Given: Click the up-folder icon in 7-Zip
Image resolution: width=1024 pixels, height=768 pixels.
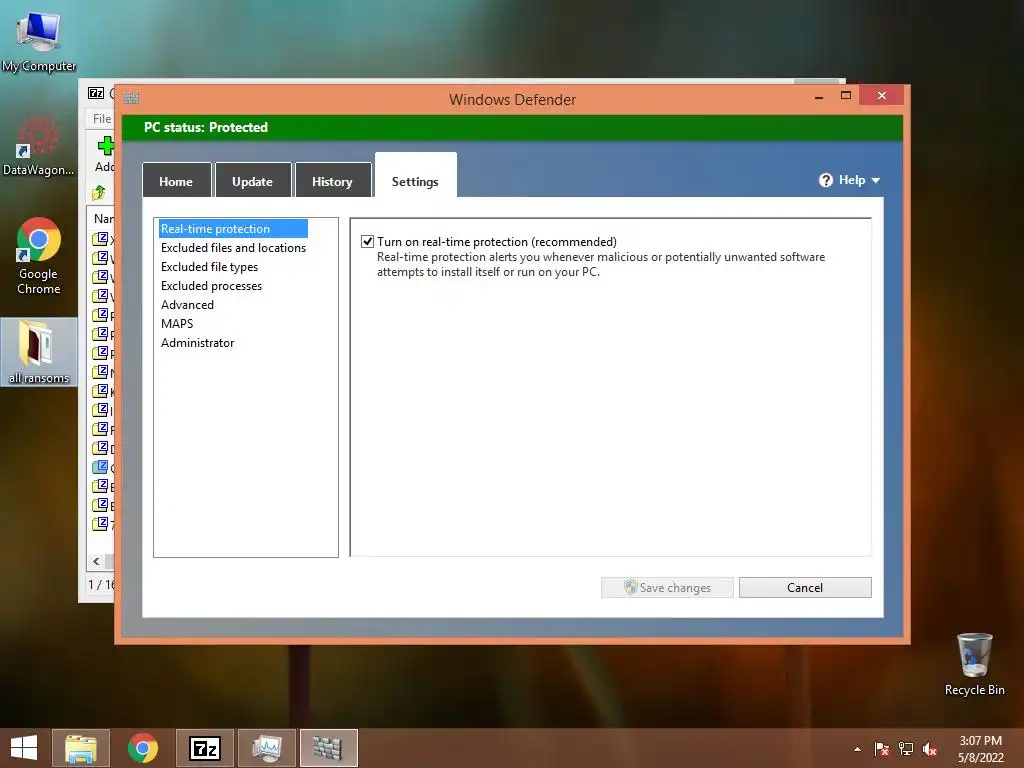Looking at the screenshot, I should 99,193.
